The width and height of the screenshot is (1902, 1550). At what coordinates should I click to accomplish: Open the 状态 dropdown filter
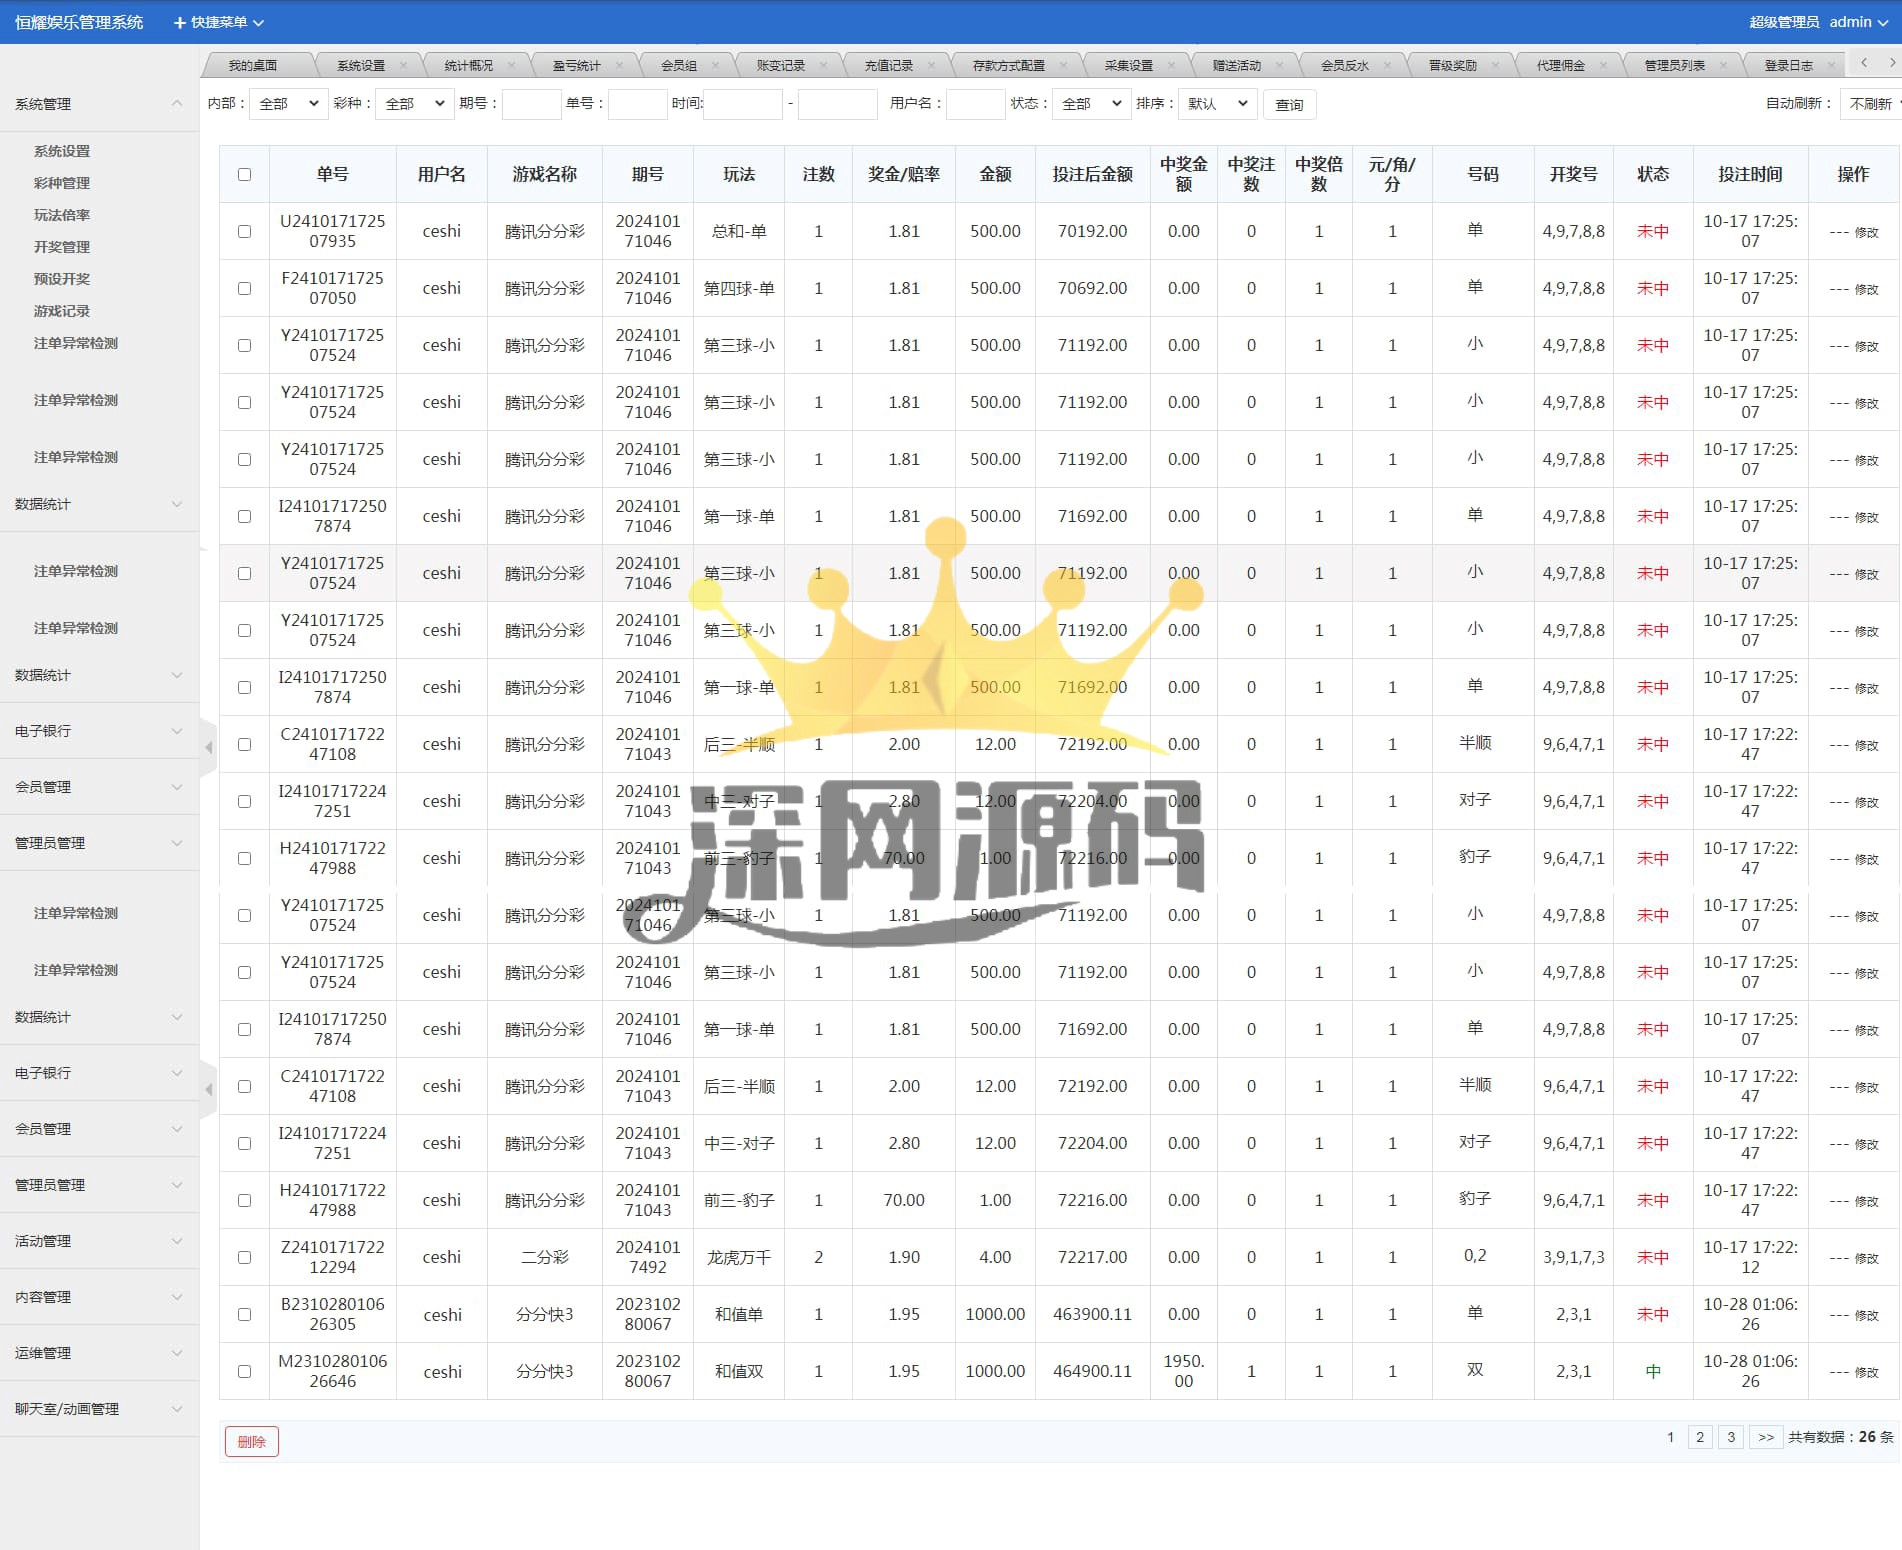click(x=1089, y=104)
